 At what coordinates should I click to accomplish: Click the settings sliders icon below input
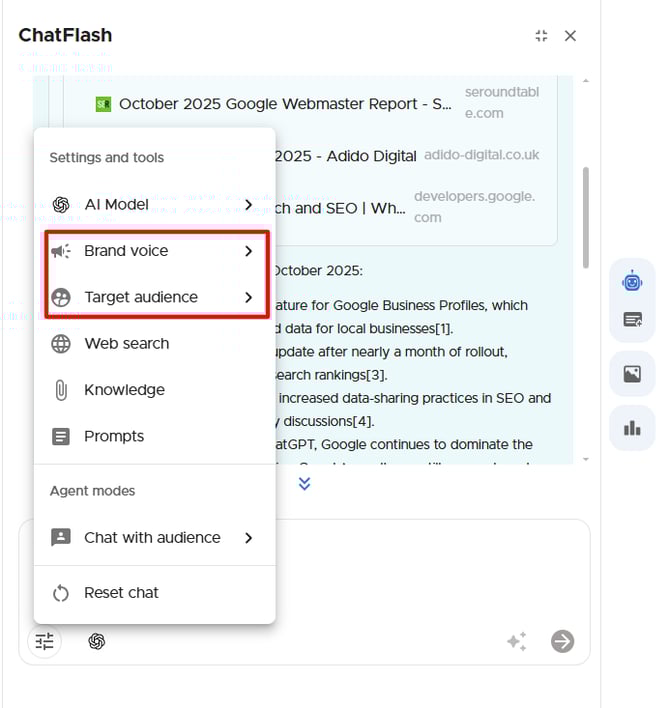(45, 641)
